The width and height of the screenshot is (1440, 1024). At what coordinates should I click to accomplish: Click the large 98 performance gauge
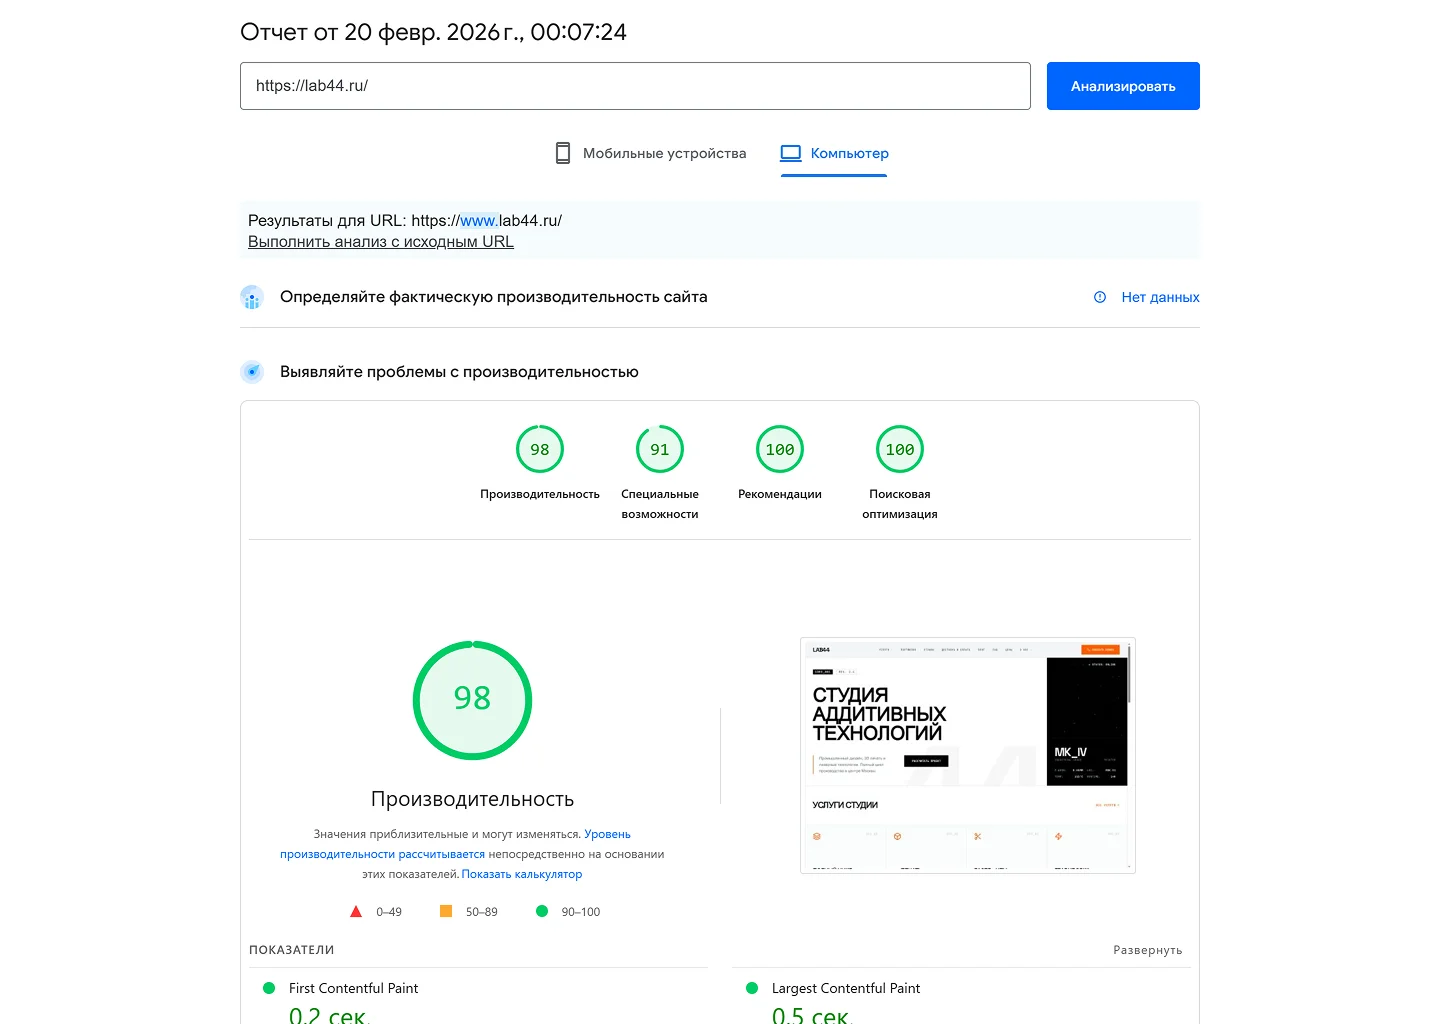click(472, 700)
